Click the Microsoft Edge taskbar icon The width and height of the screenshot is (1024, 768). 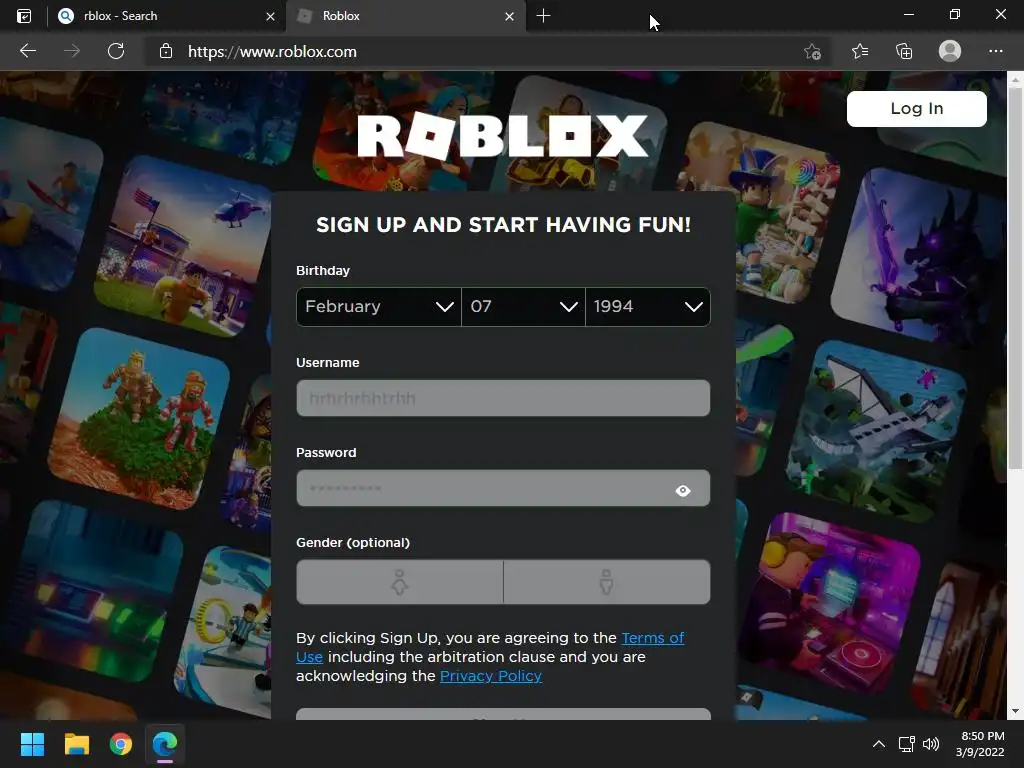[165, 744]
